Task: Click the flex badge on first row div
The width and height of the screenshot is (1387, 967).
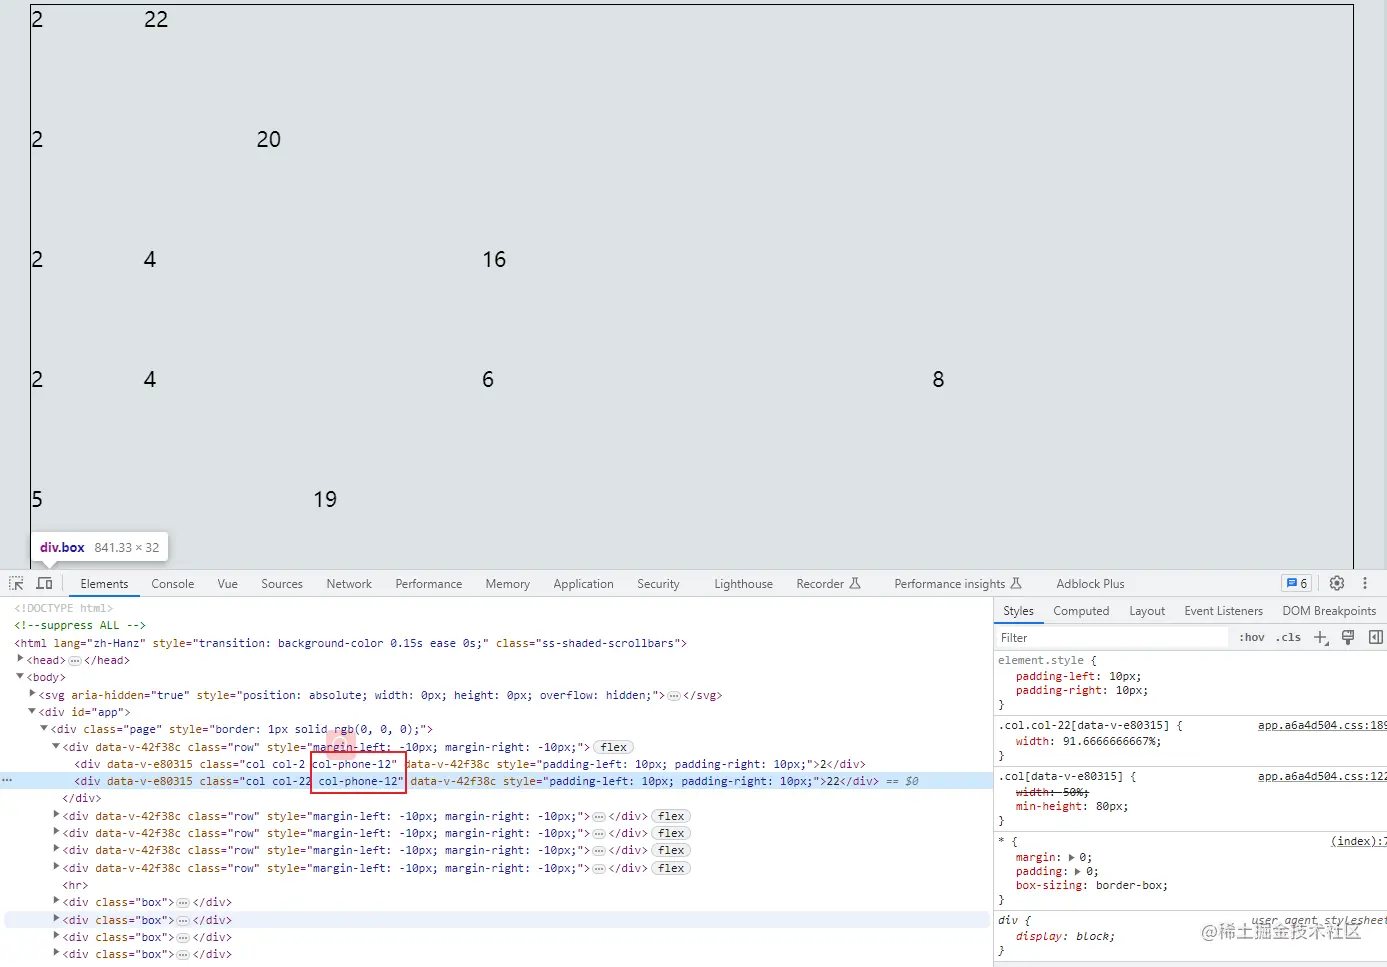Action: pyautogui.click(x=614, y=747)
